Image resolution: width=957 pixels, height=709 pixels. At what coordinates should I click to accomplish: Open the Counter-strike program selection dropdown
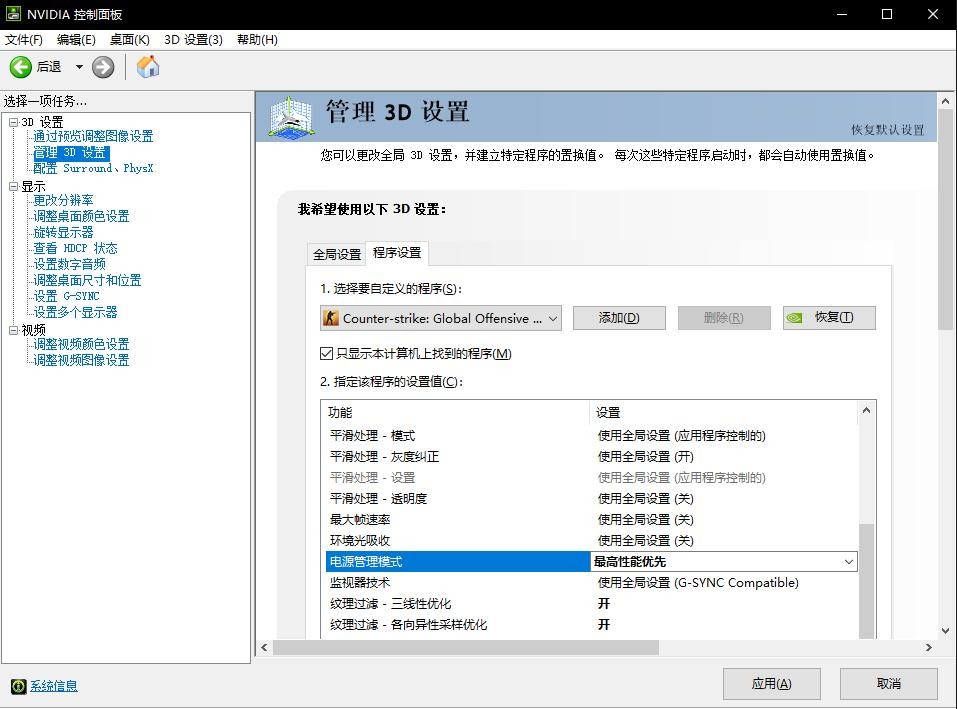point(441,318)
